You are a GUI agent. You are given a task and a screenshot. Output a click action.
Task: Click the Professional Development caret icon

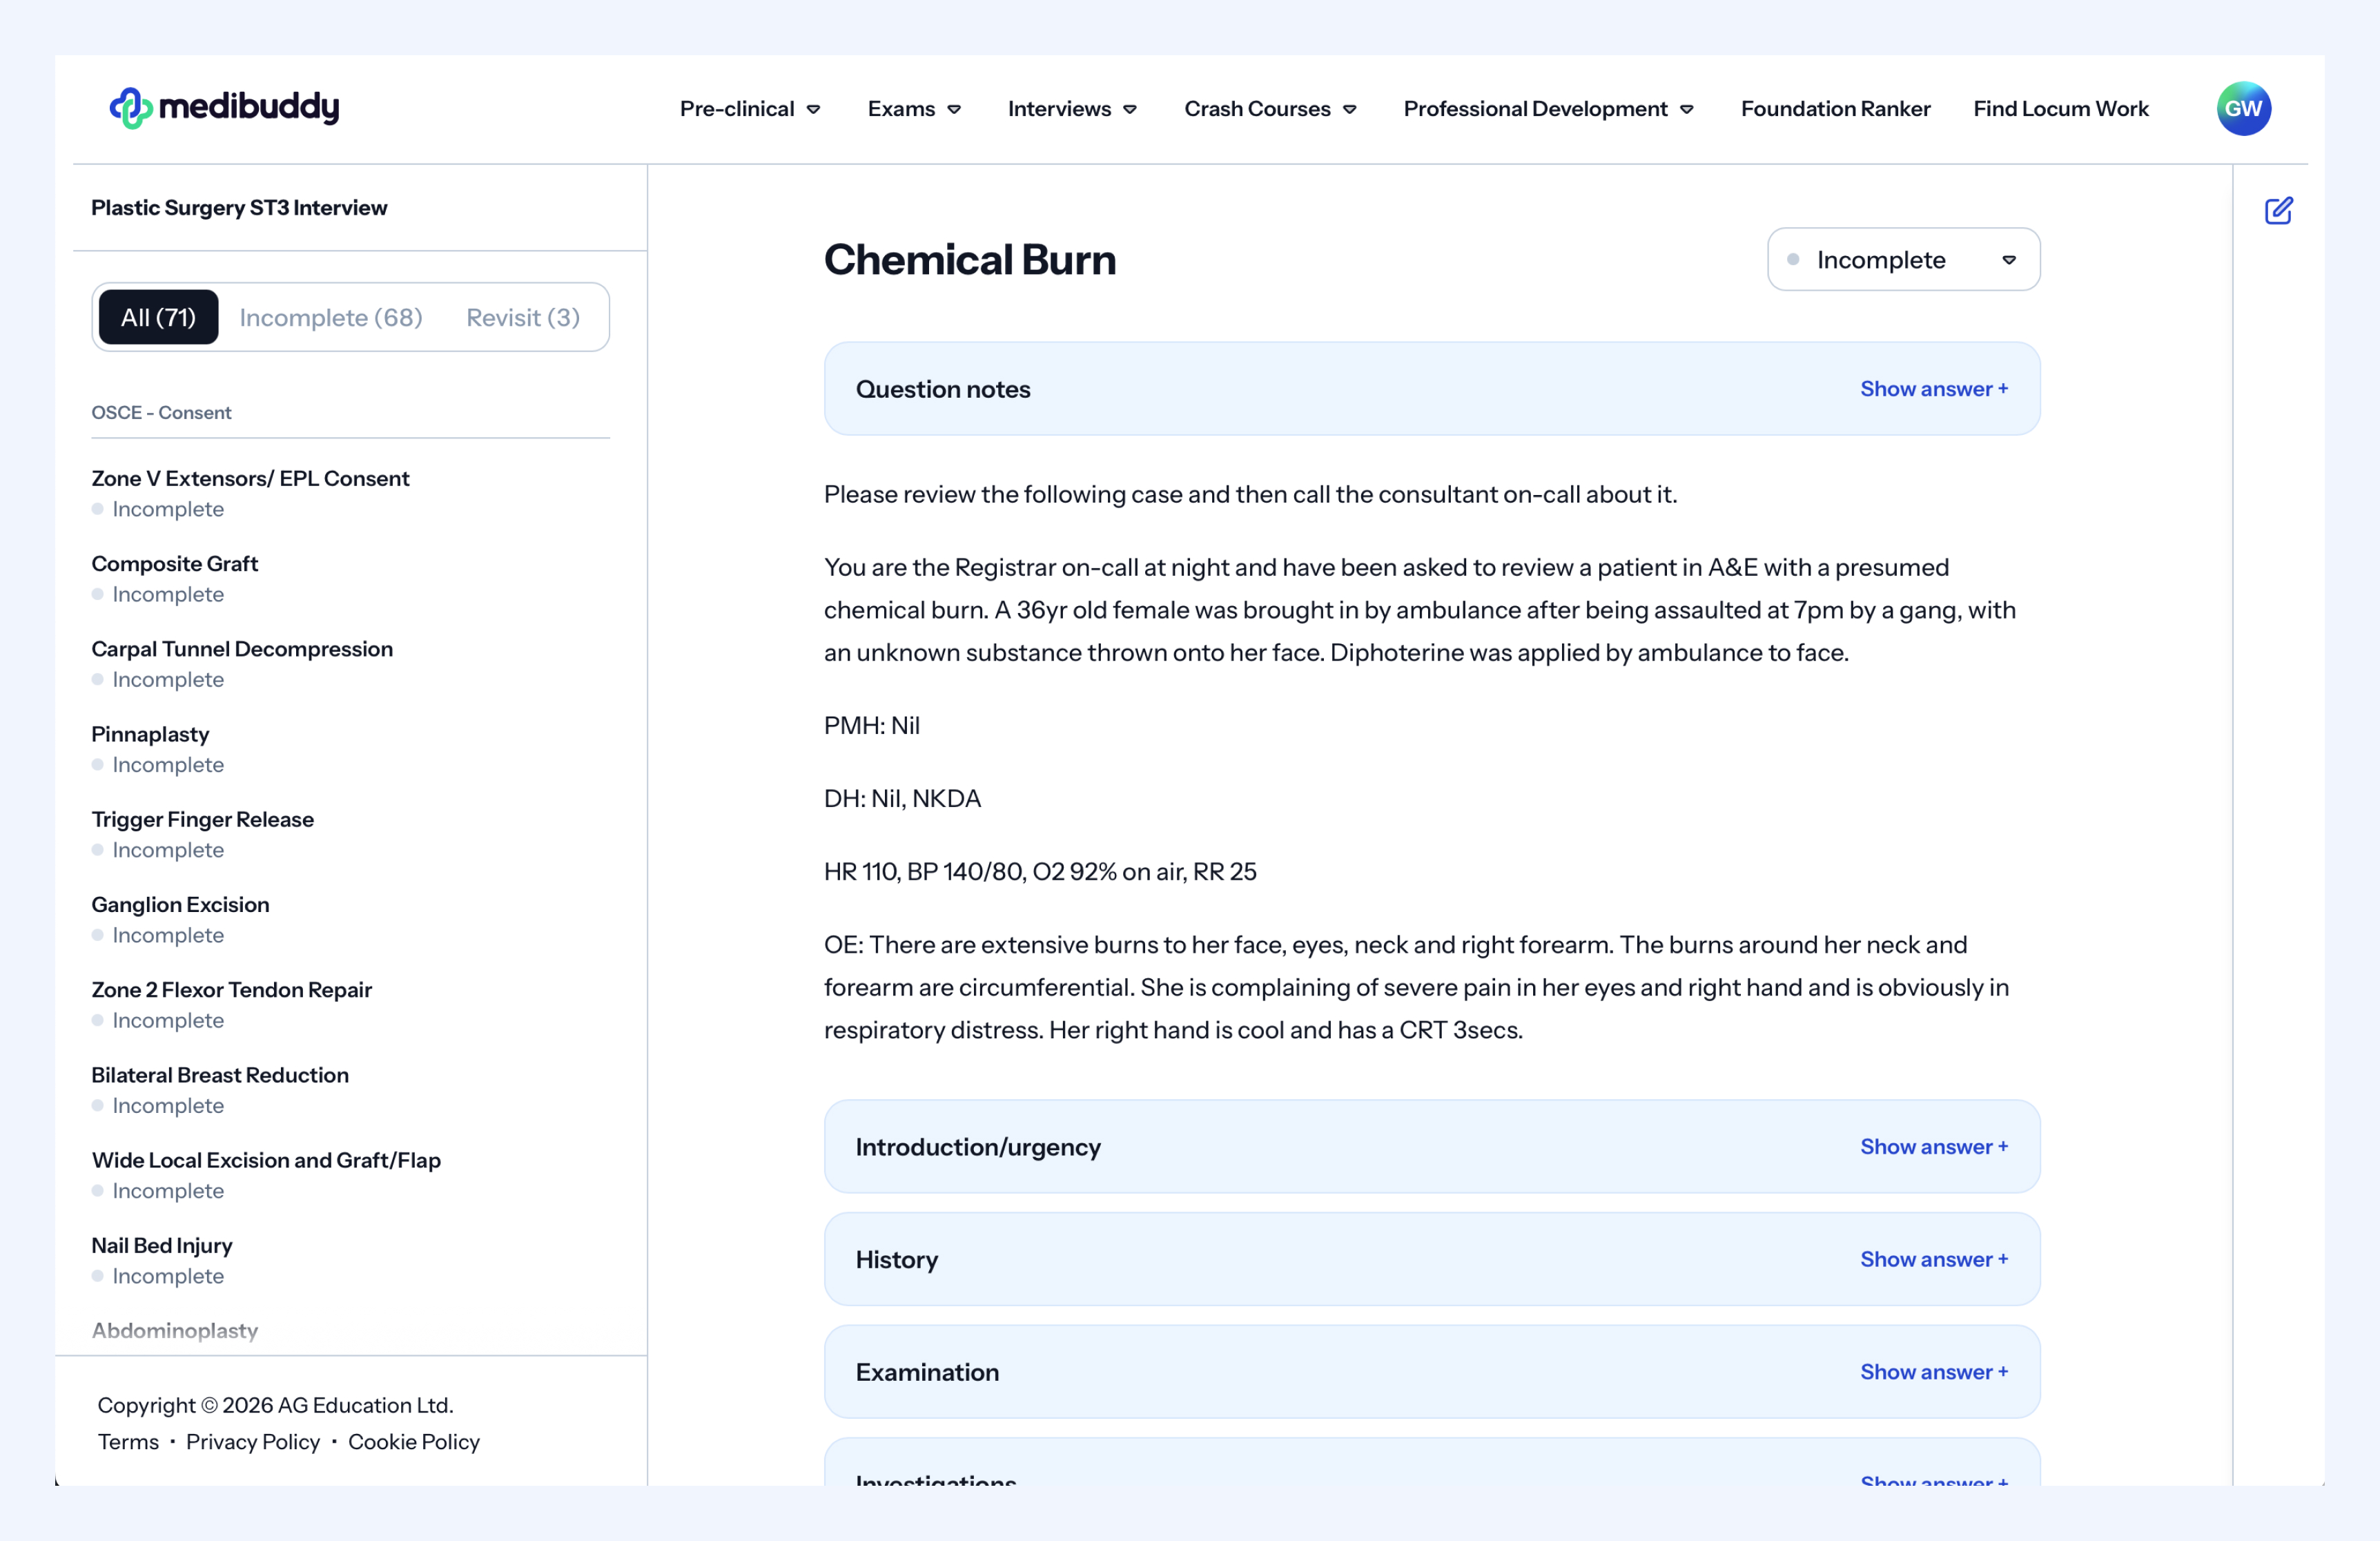1686,109
